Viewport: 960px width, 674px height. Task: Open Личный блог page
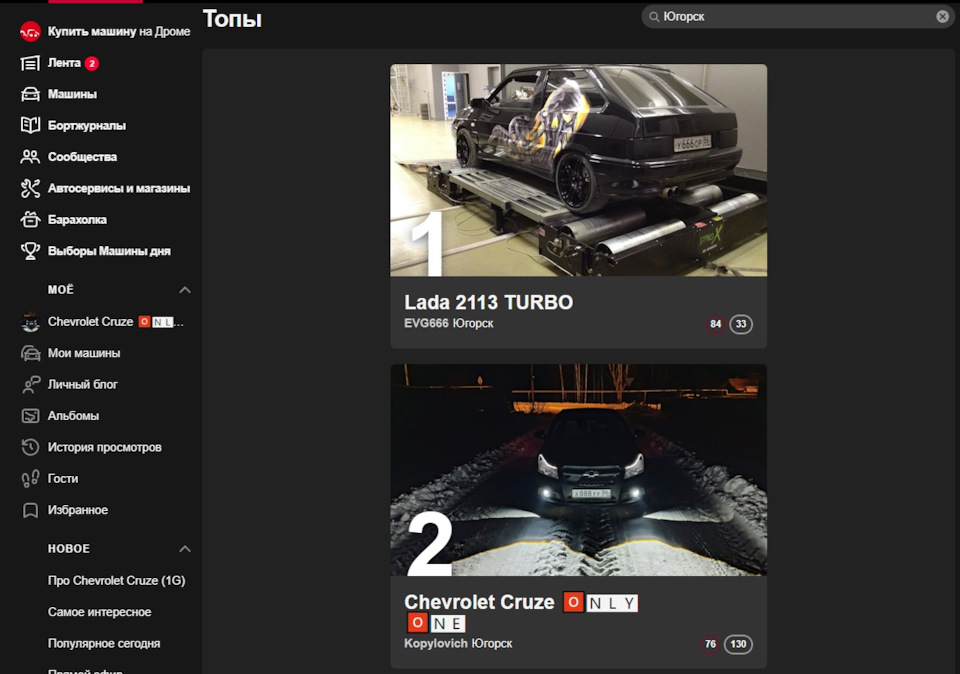pyautogui.click(x=83, y=384)
